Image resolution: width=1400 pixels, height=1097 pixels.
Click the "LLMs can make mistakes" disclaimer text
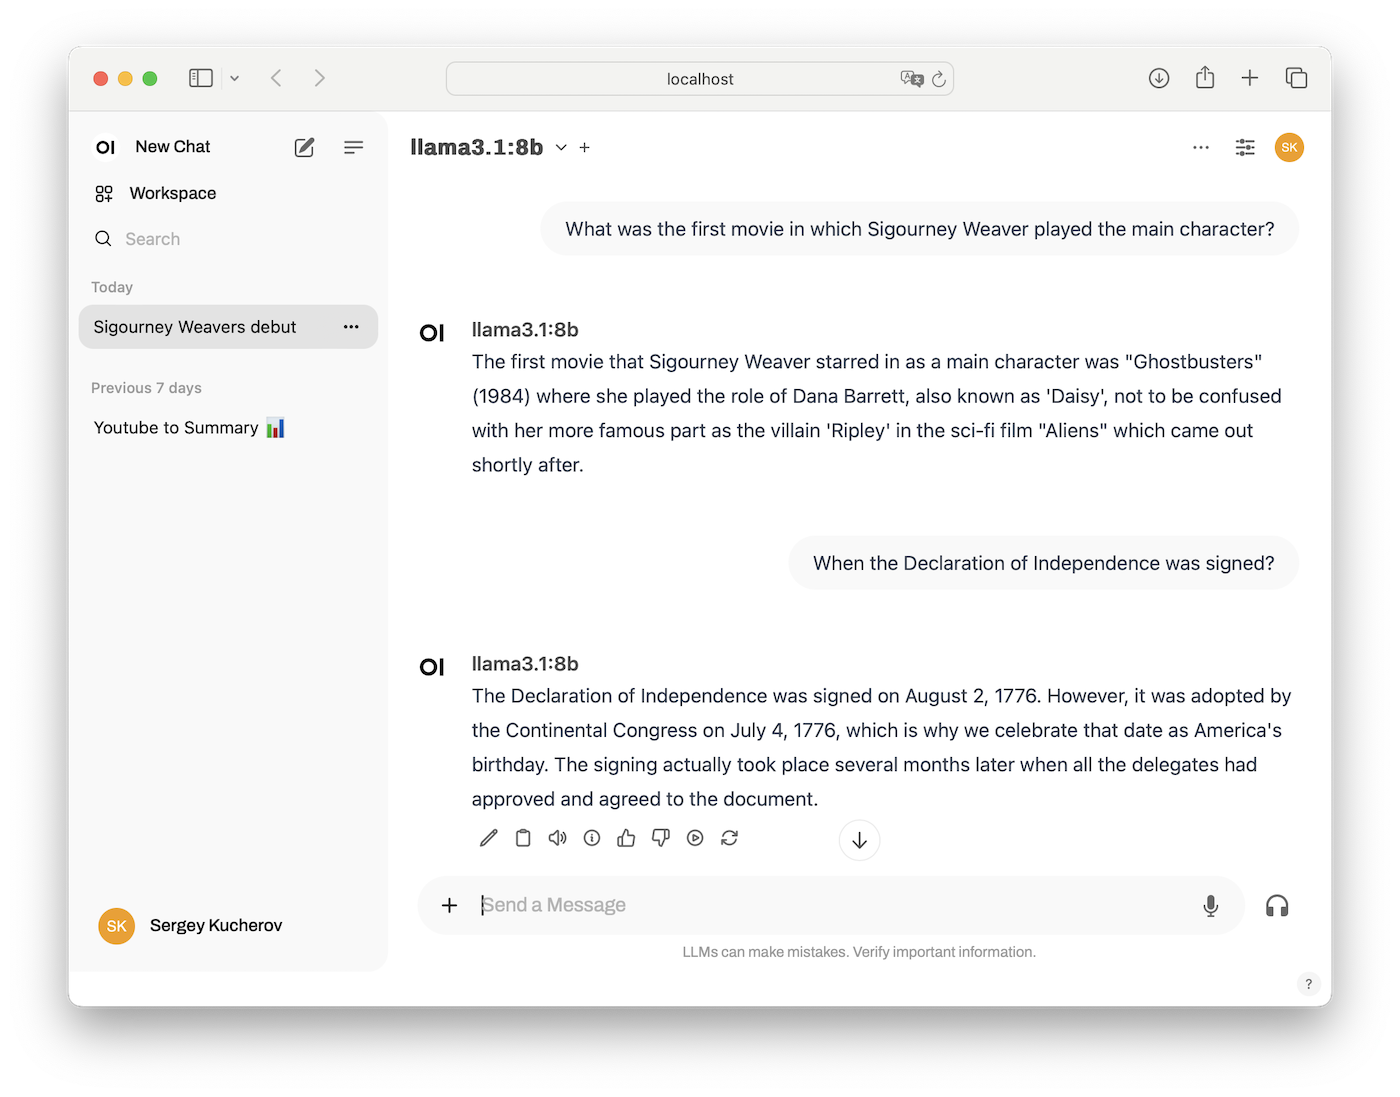(859, 952)
